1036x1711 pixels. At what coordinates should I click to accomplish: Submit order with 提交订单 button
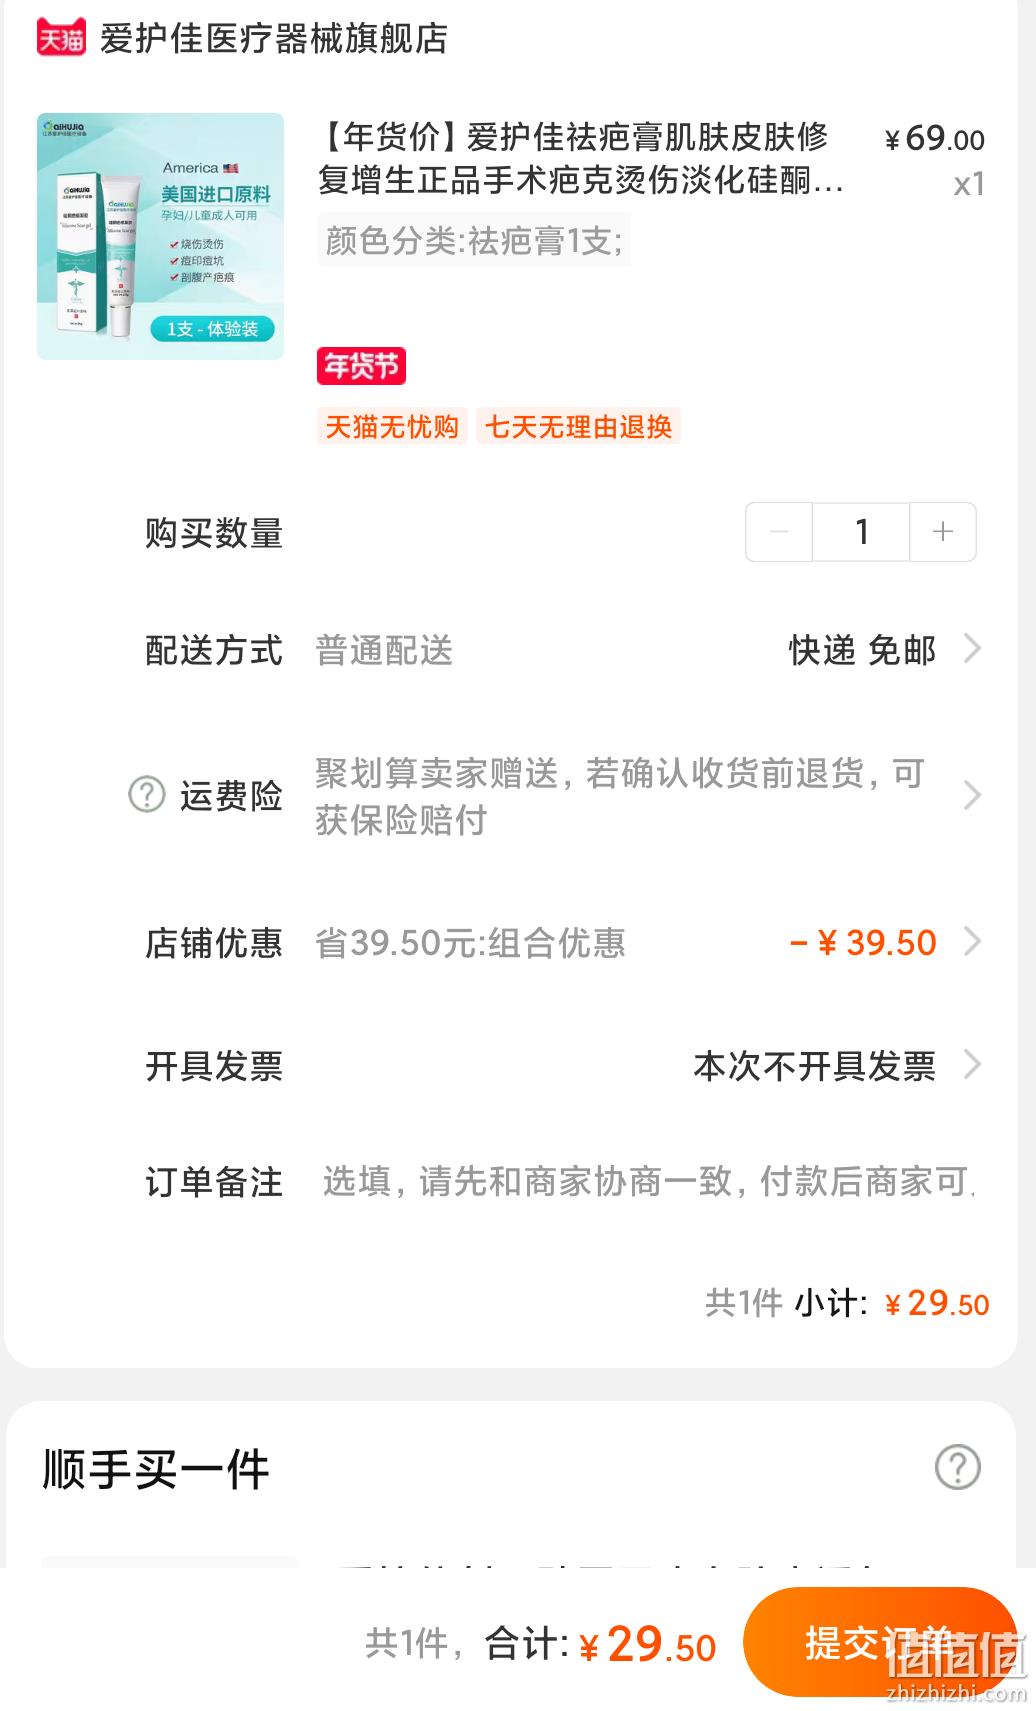click(880, 1642)
